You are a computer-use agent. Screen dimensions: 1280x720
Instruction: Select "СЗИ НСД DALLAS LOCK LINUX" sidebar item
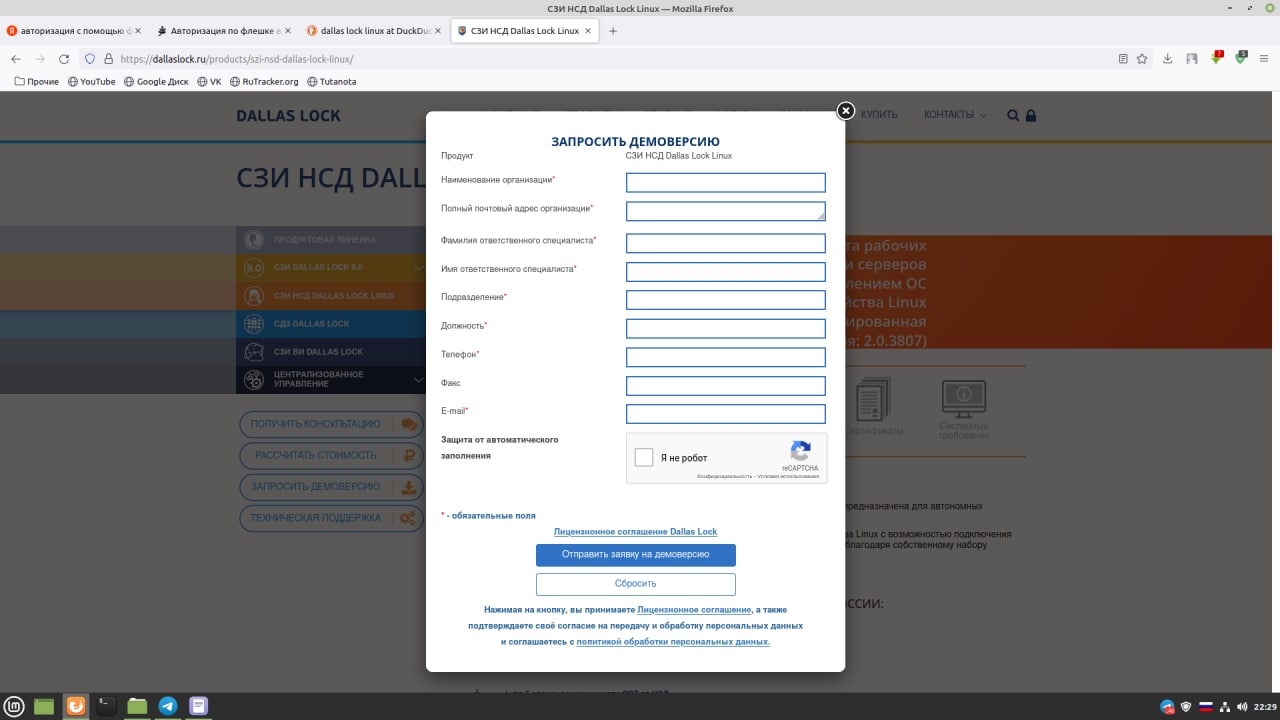click(331, 296)
